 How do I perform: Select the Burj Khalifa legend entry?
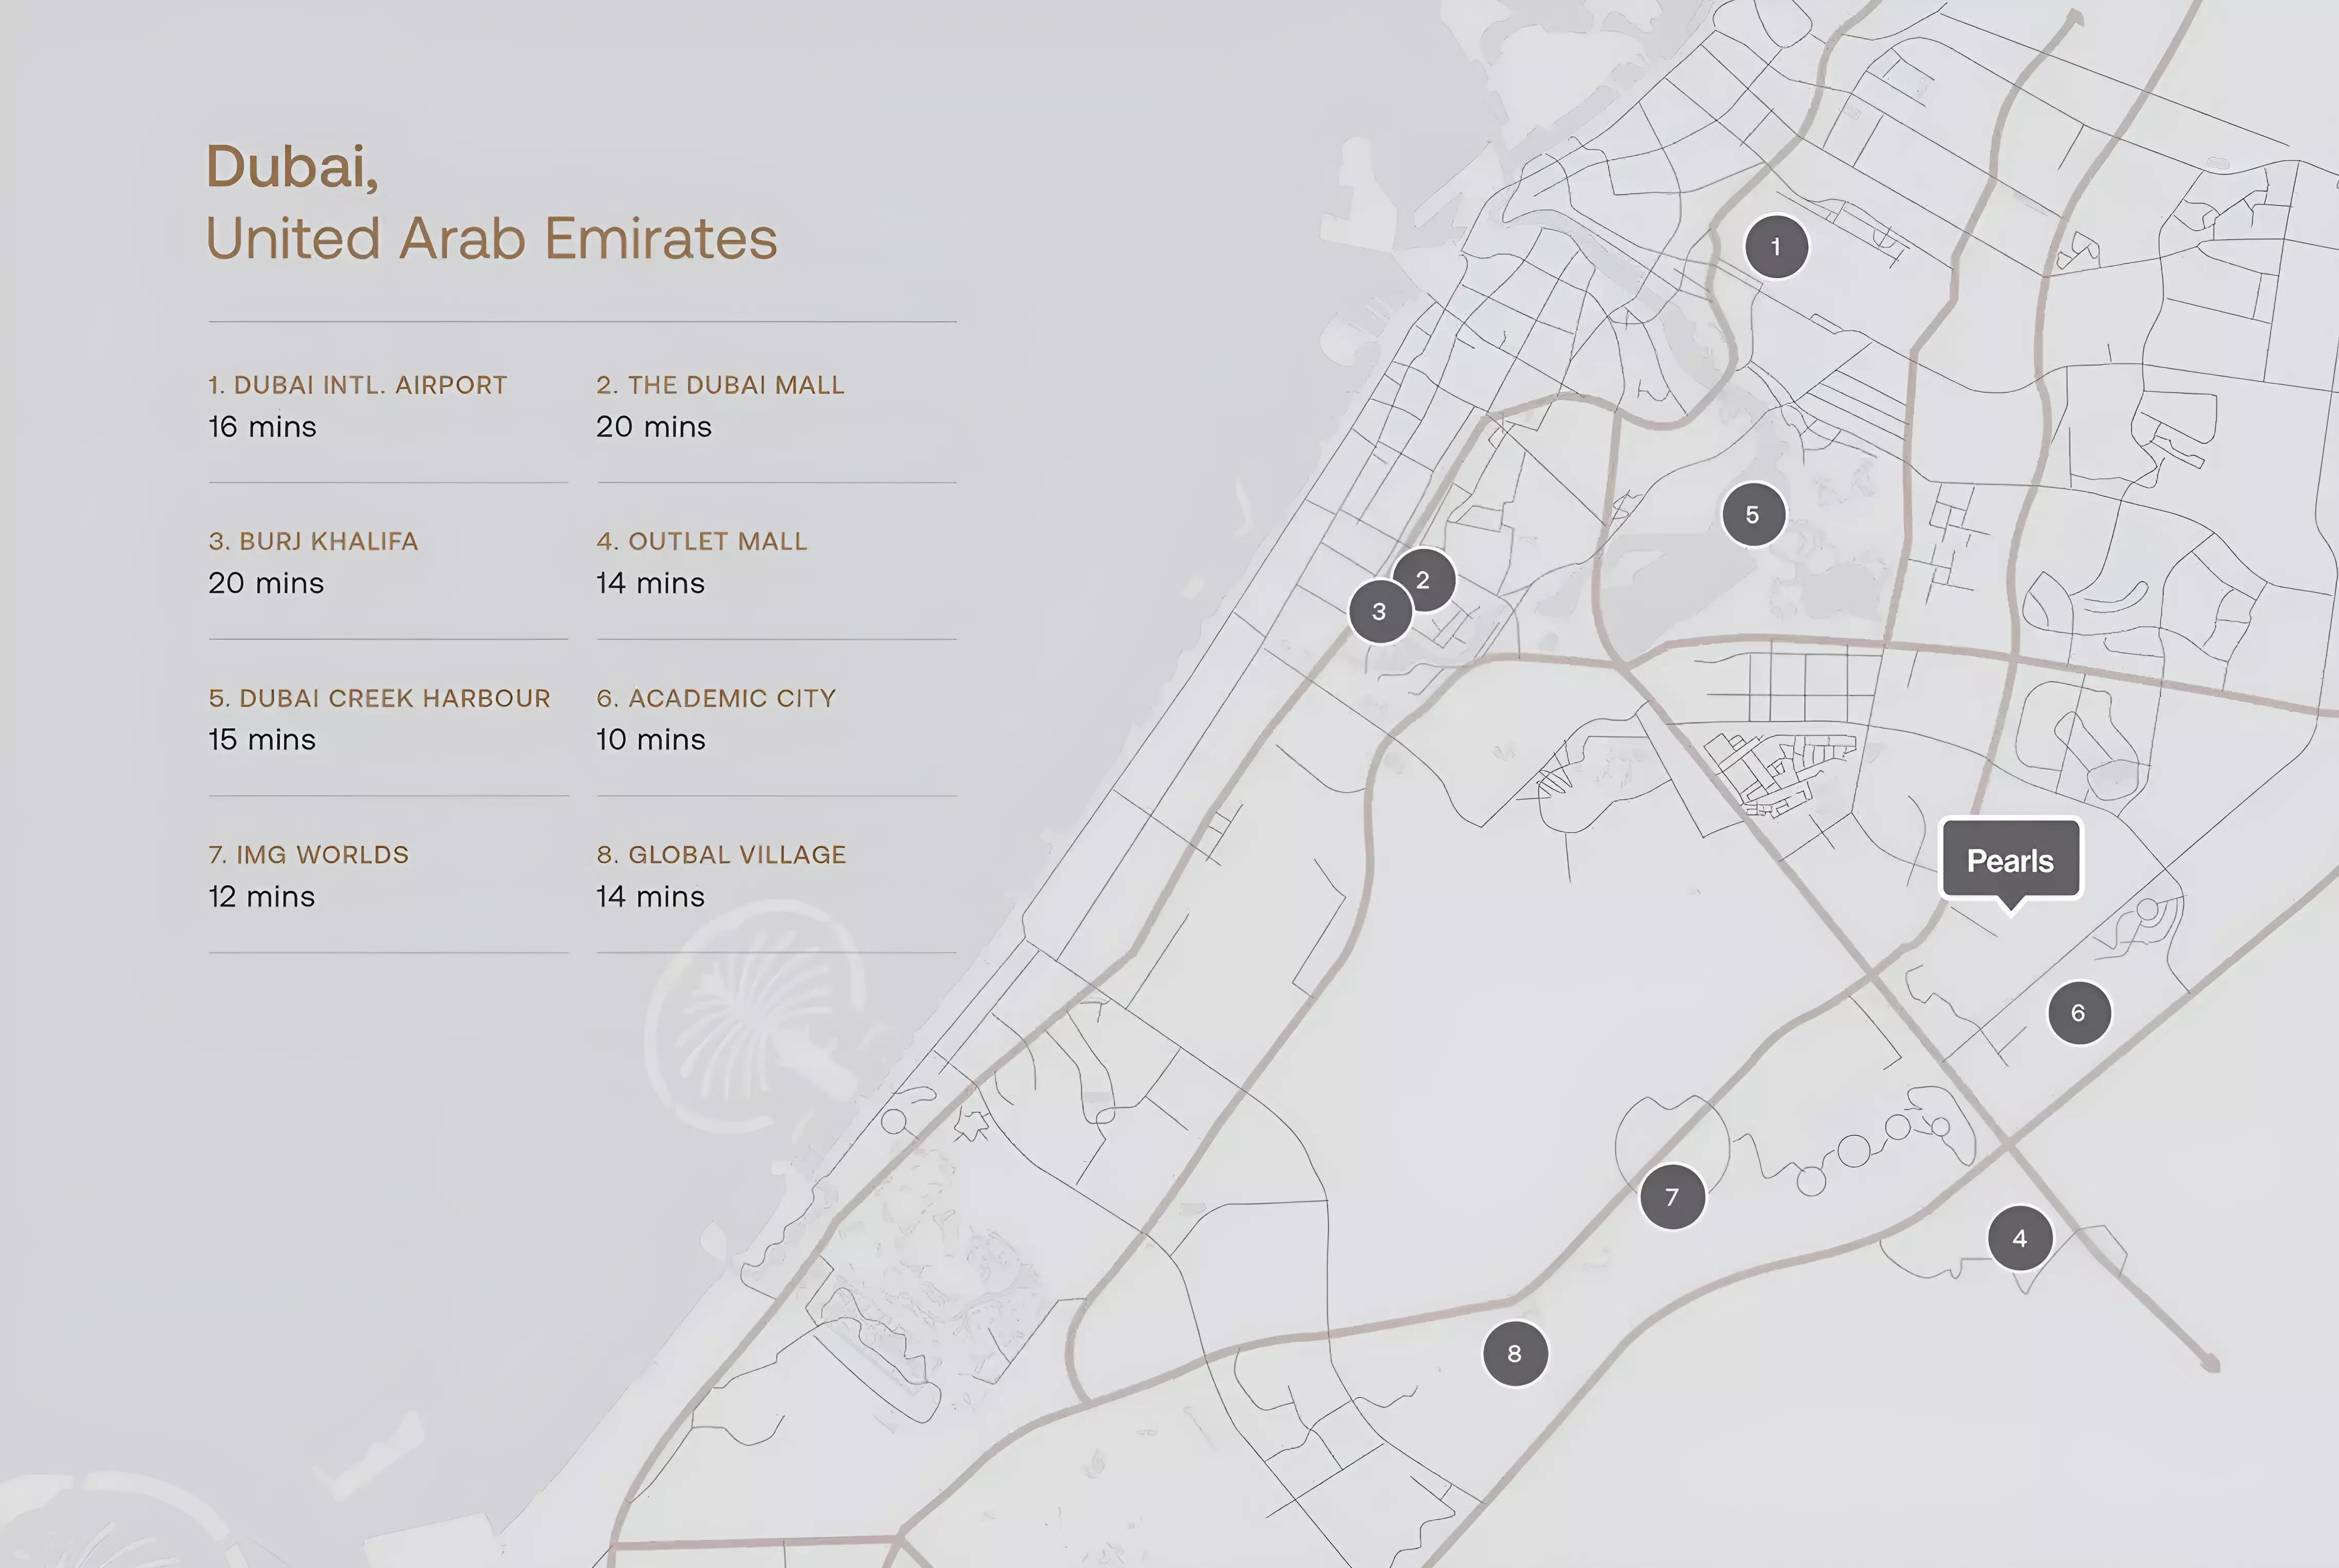pos(313,541)
